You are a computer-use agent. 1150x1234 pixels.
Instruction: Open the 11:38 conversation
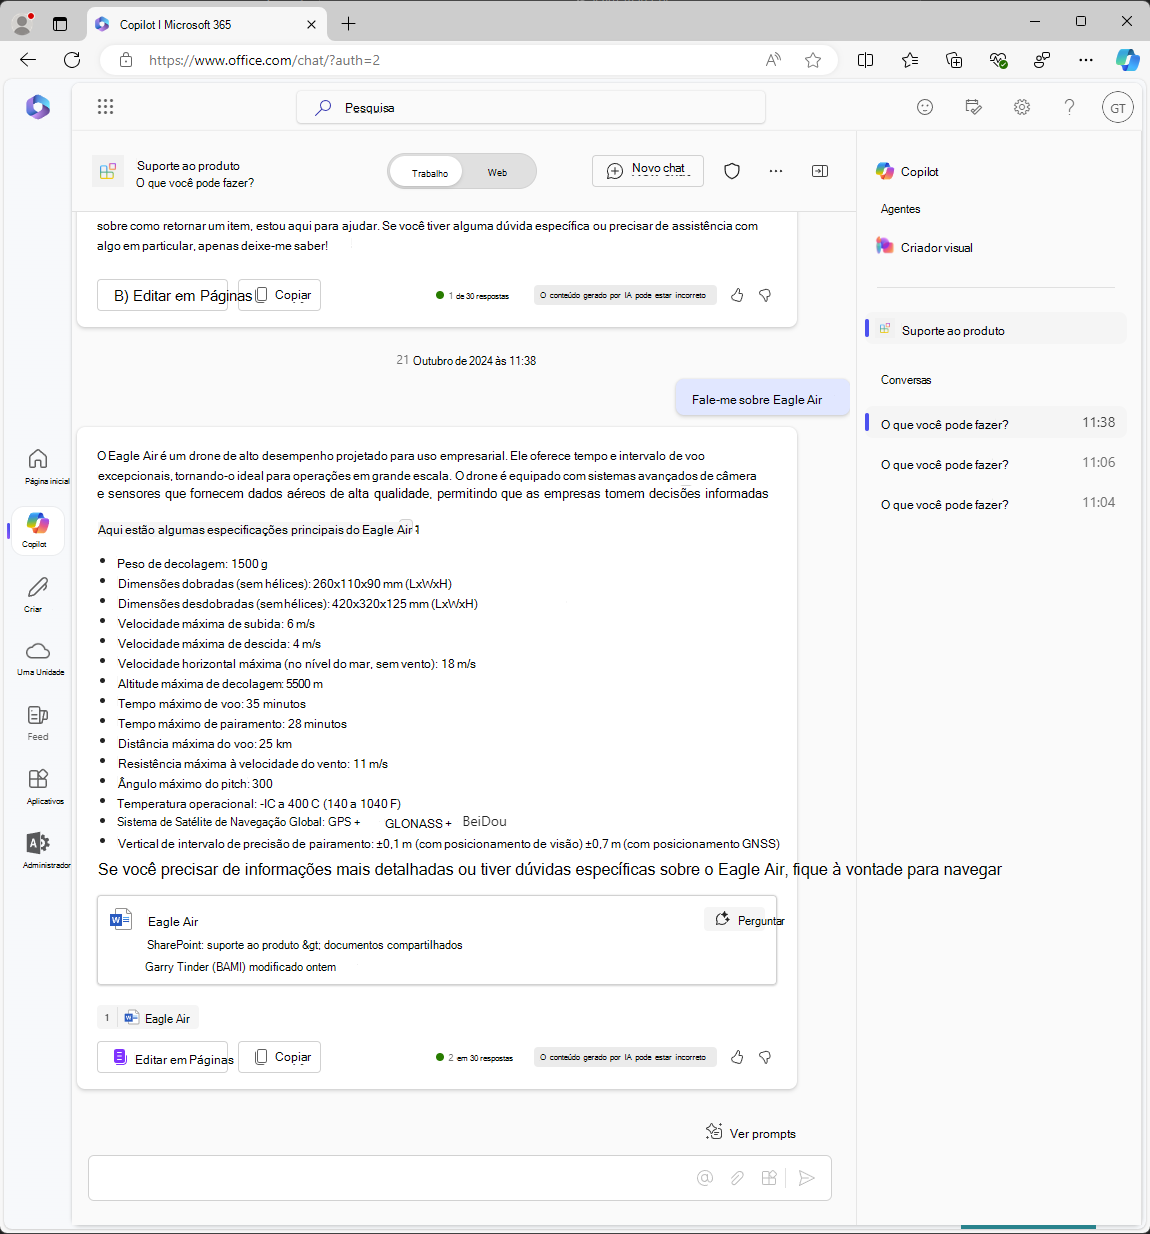pos(996,423)
